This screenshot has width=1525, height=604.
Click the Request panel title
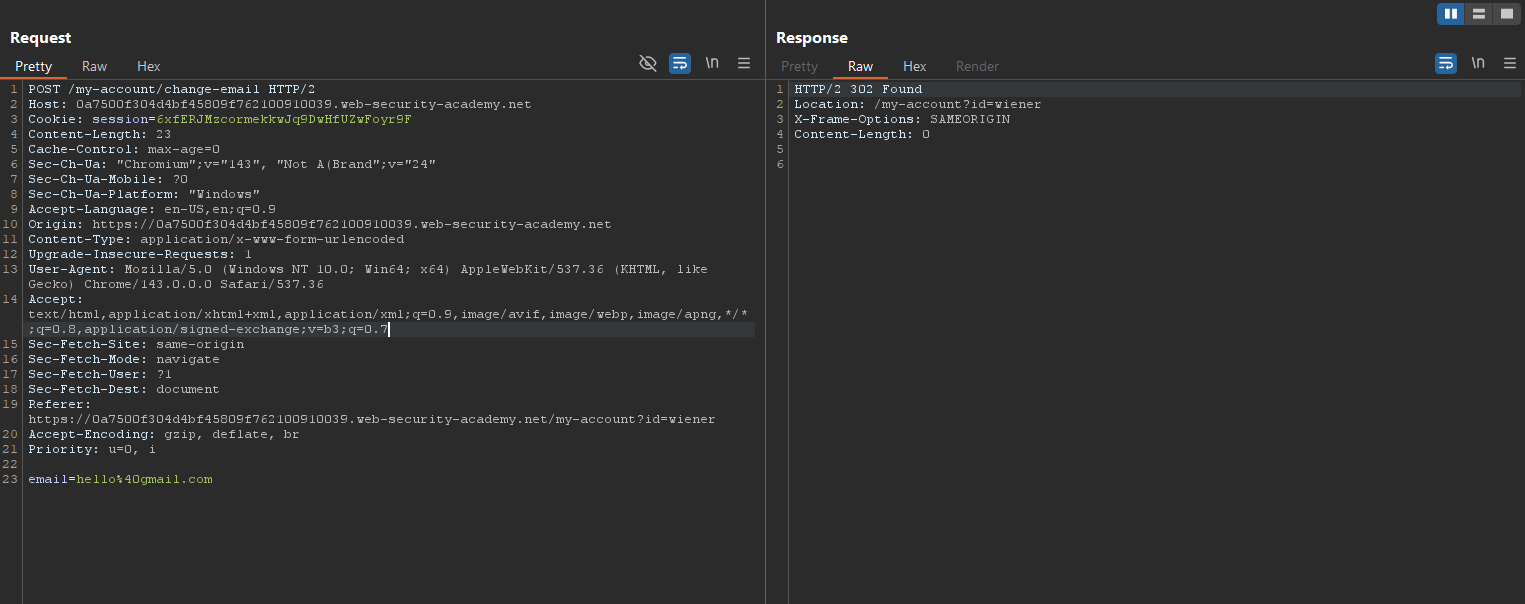click(x=41, y=38)
